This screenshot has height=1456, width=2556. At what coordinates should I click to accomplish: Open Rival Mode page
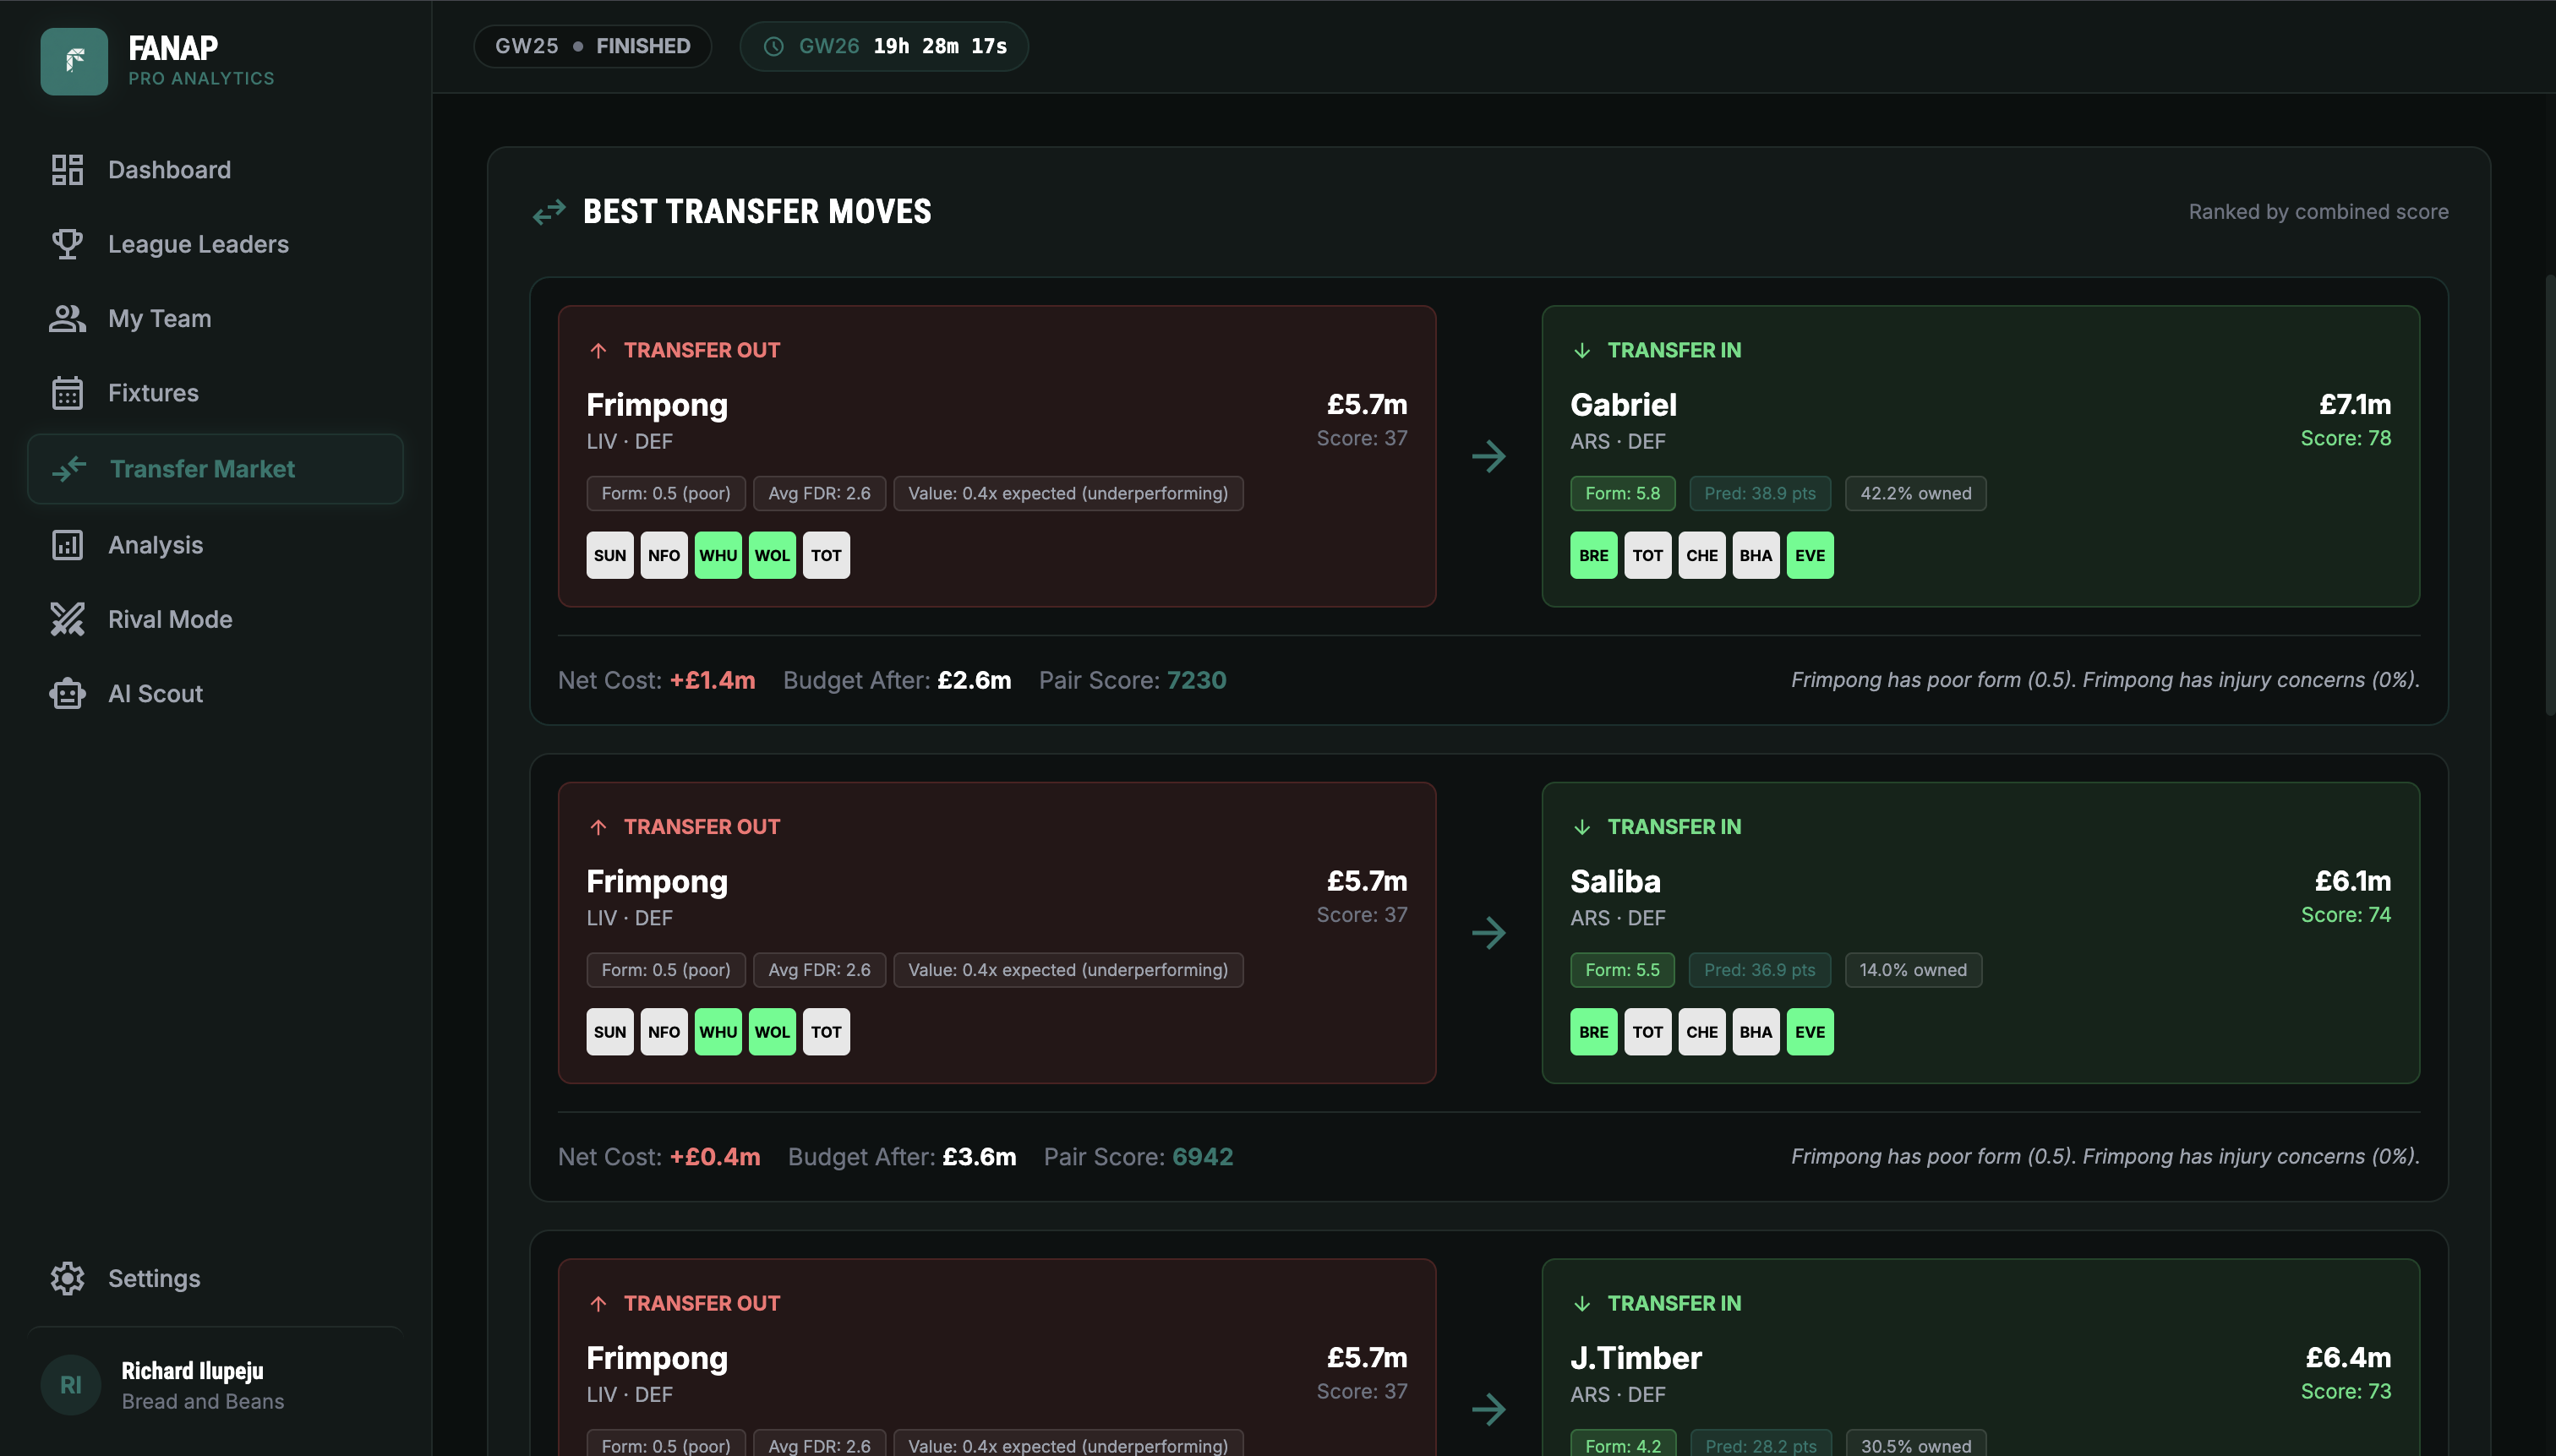pos(215,619)
